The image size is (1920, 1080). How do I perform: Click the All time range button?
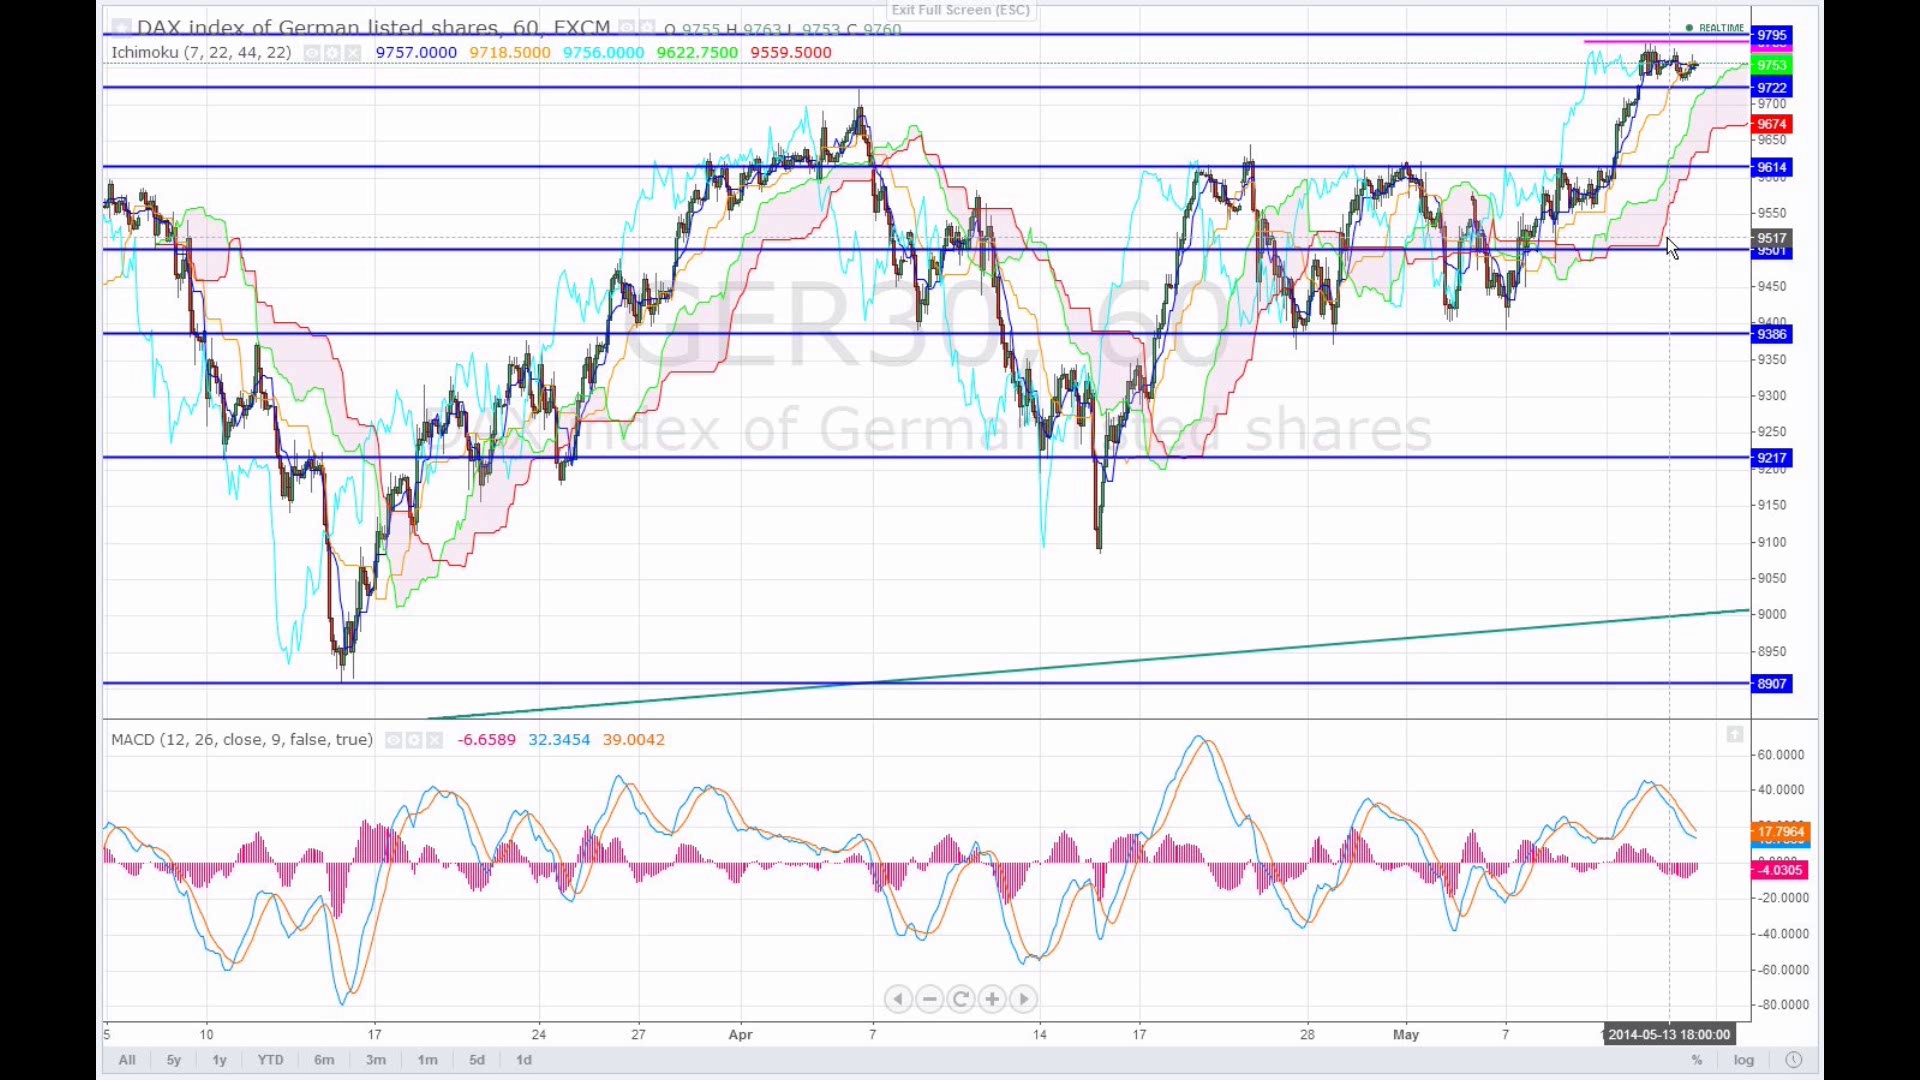click(127, 1060)
